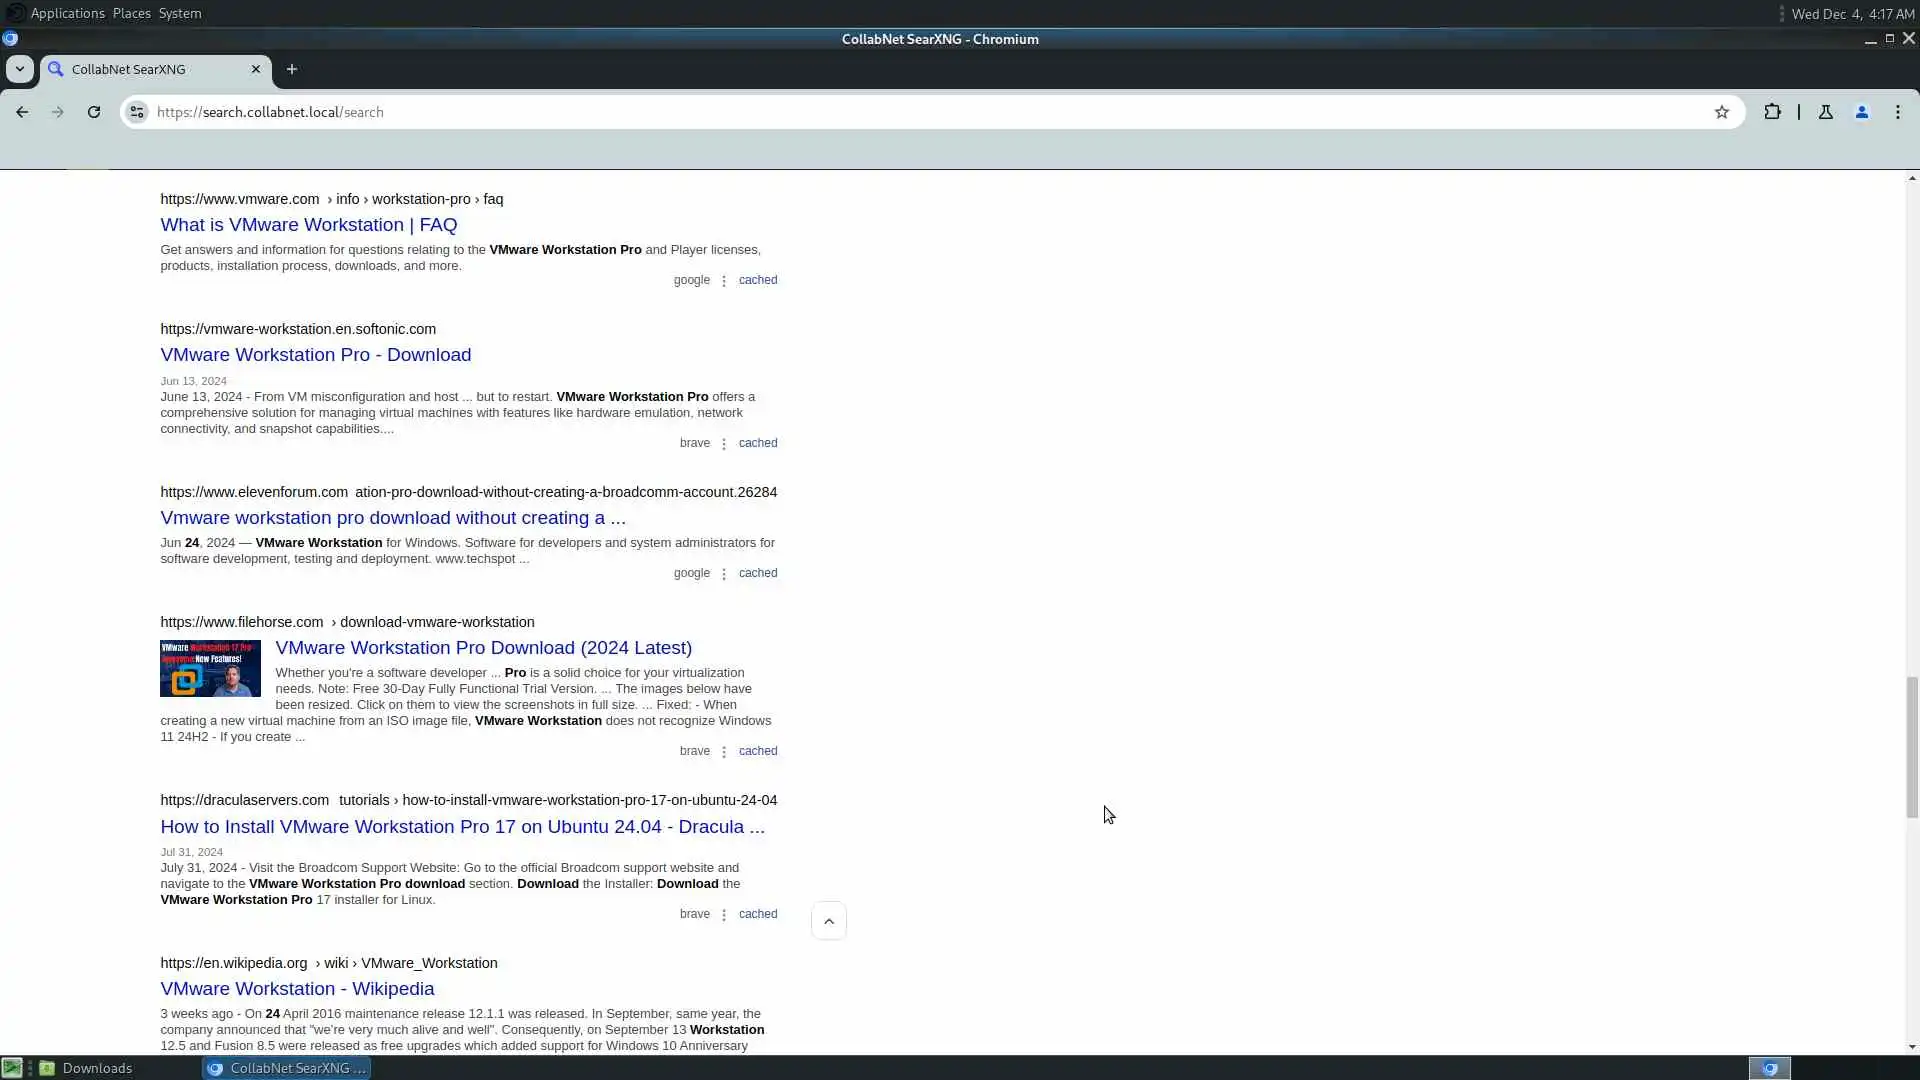
Task: Open cached version of filehorse result
Action: coord(757,751)
